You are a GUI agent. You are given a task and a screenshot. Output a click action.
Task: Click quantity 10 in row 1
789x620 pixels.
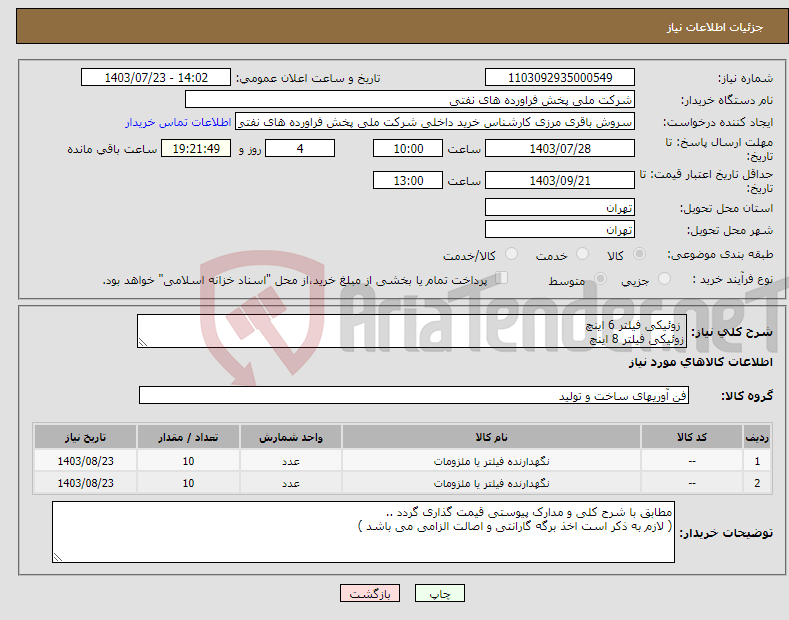188,461
